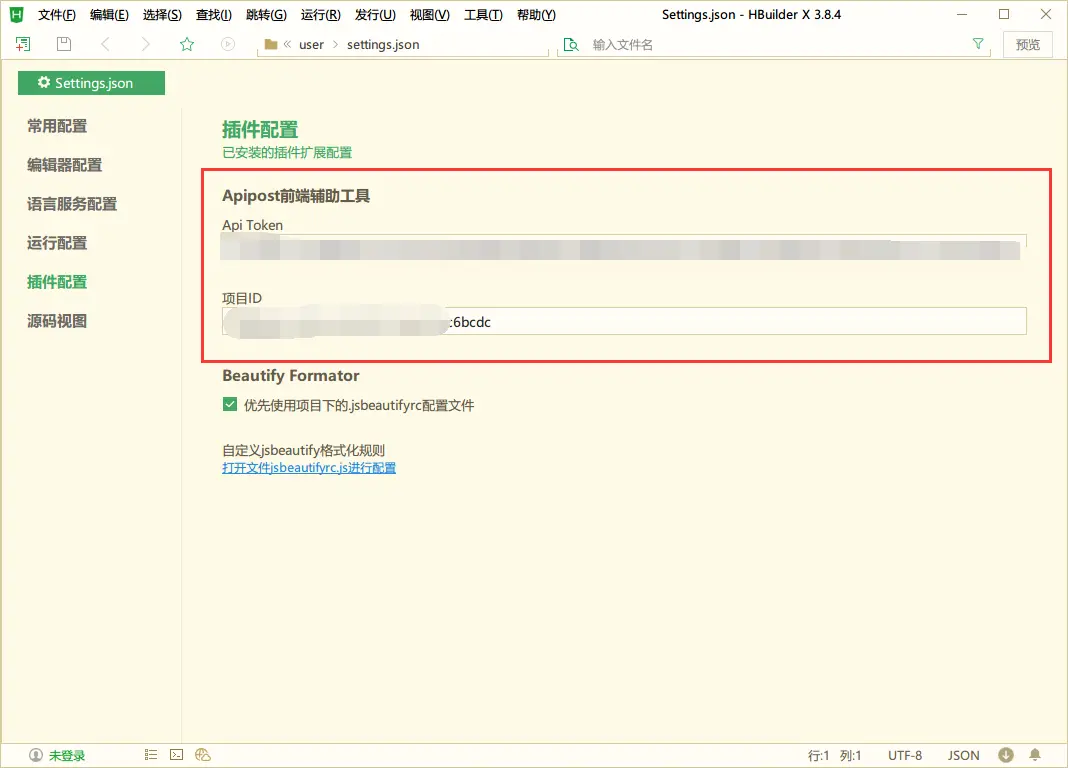The height and width of the screenshot is (768, 1068).
Task: Switch to 源码视图 source view
Action: [x=57, y=321]
